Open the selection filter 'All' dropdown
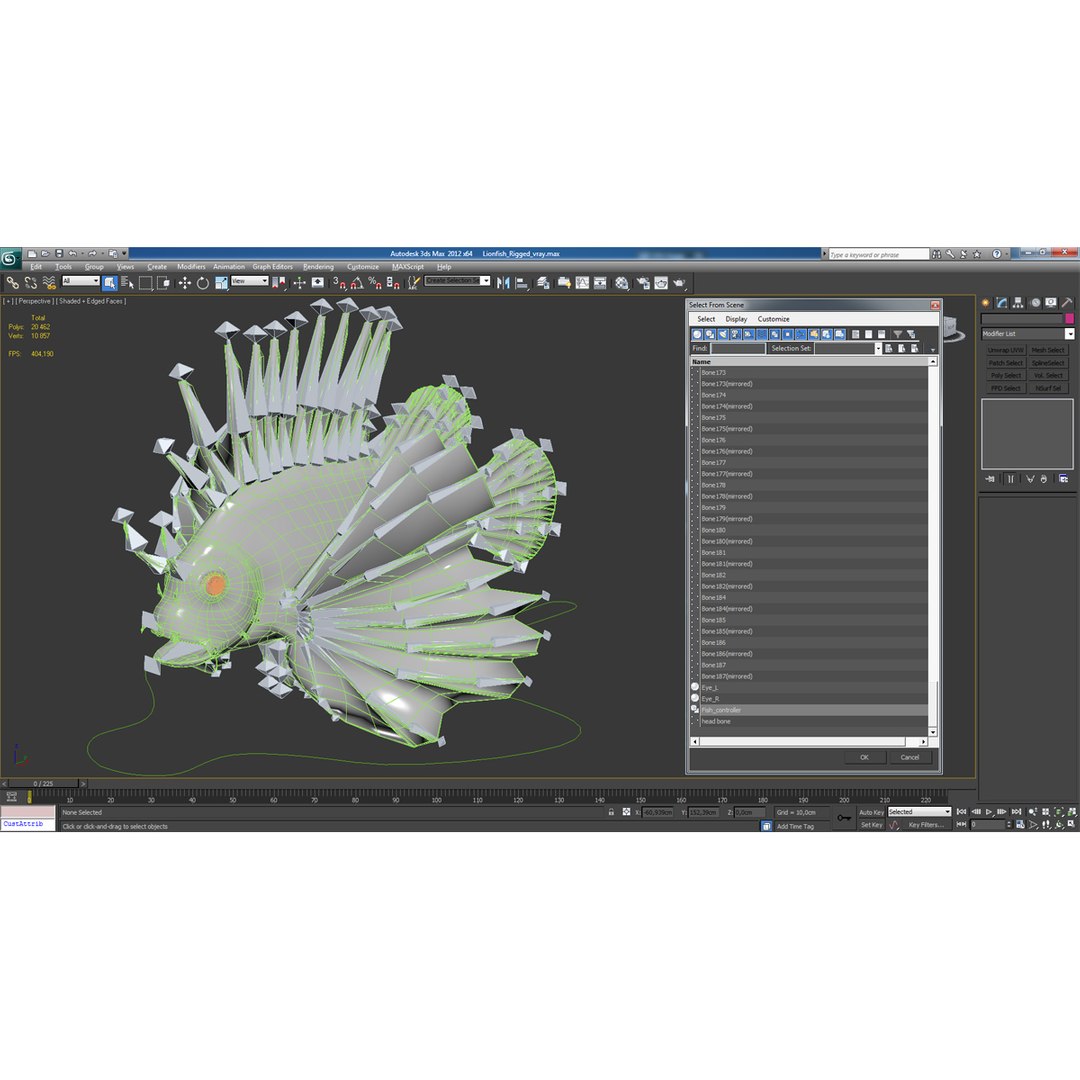Screen dimensions: 1080x1080 click(81, 281)
